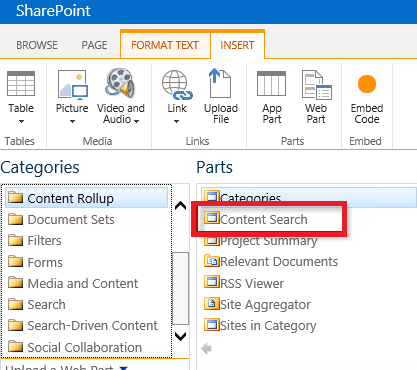The height and width of the screenshot is (370, 417).
Task: Choose the Upload File icon
Action: point(220,83)
